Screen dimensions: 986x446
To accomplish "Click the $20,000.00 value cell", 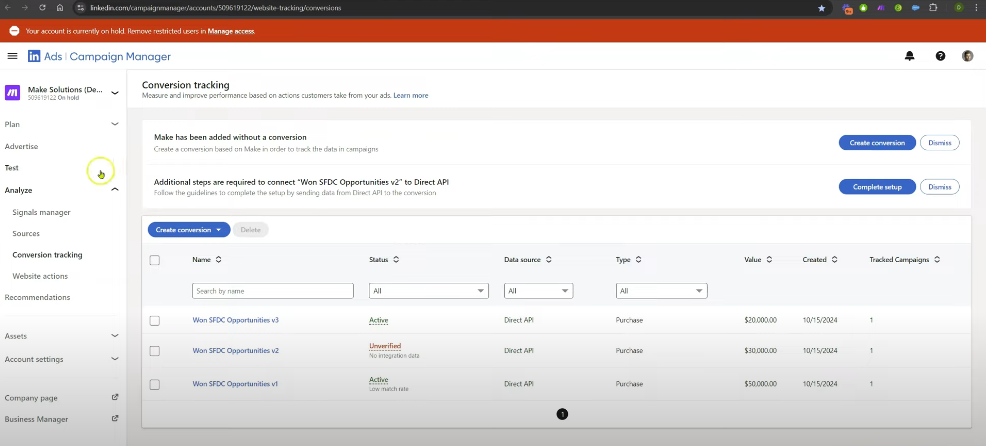I will click(x=760, y=320).
